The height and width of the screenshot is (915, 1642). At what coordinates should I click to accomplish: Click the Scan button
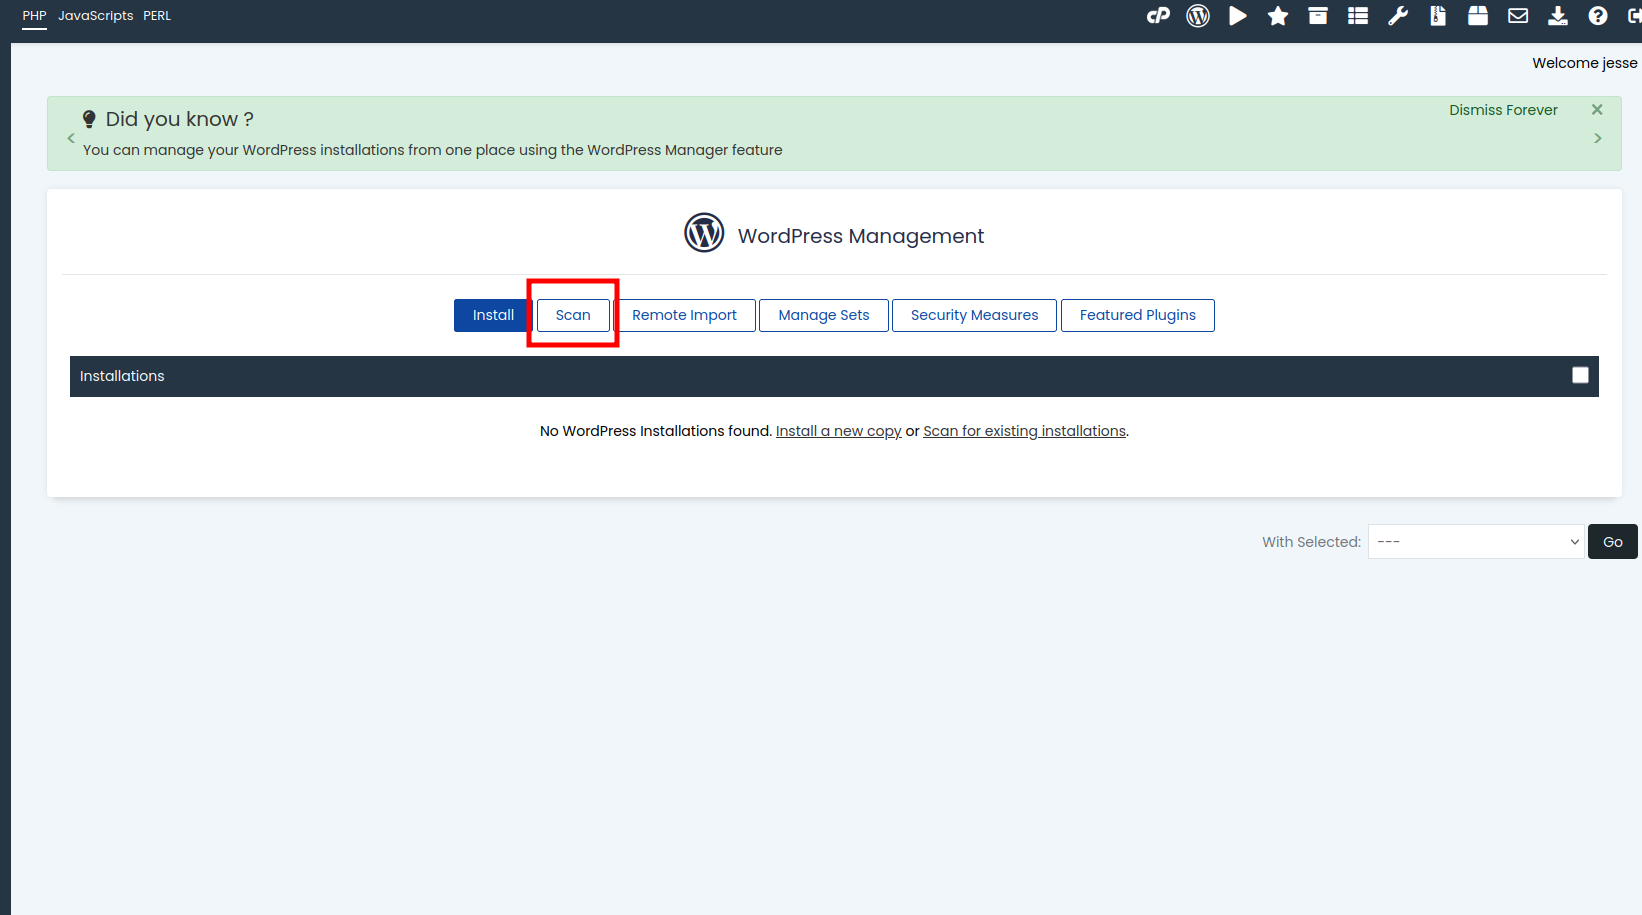[573, 315]
